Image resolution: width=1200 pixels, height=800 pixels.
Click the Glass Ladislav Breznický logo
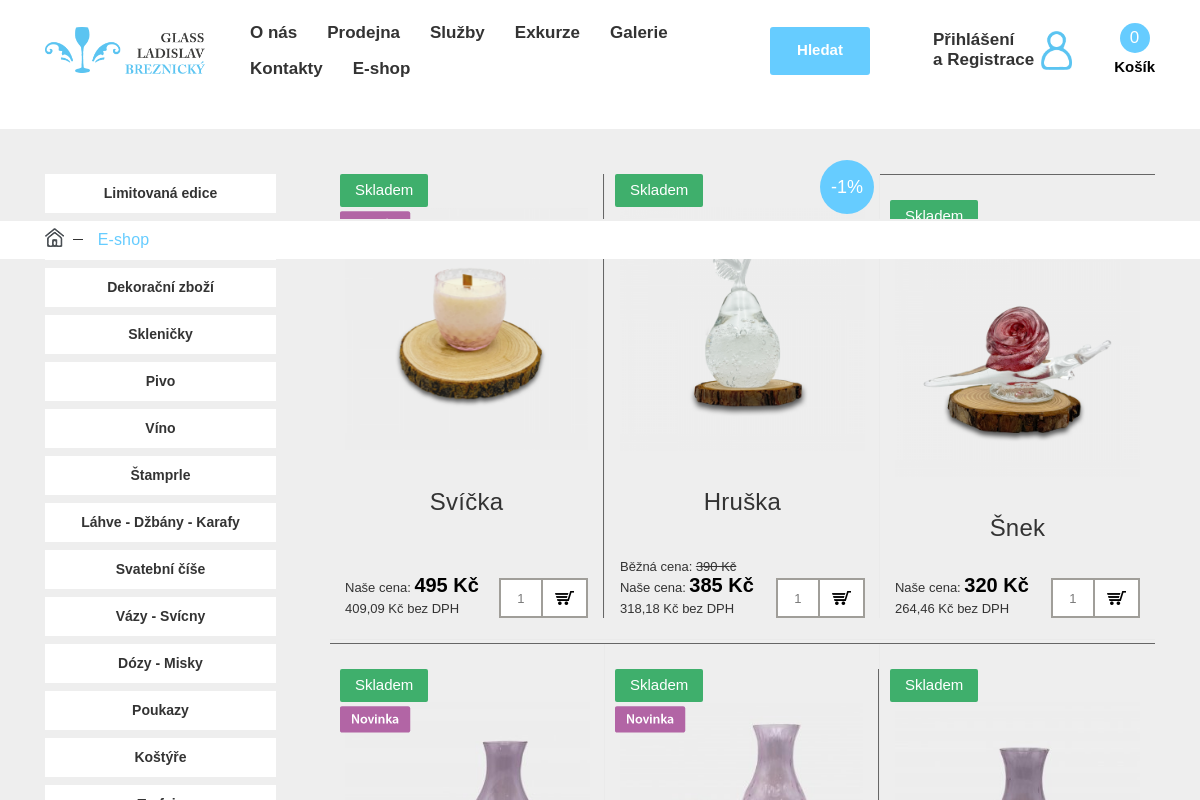point(125,51)
